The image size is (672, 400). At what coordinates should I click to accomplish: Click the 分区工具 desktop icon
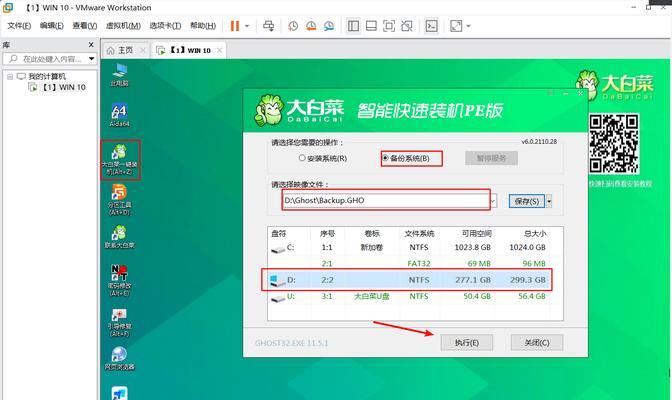[120, 200]
